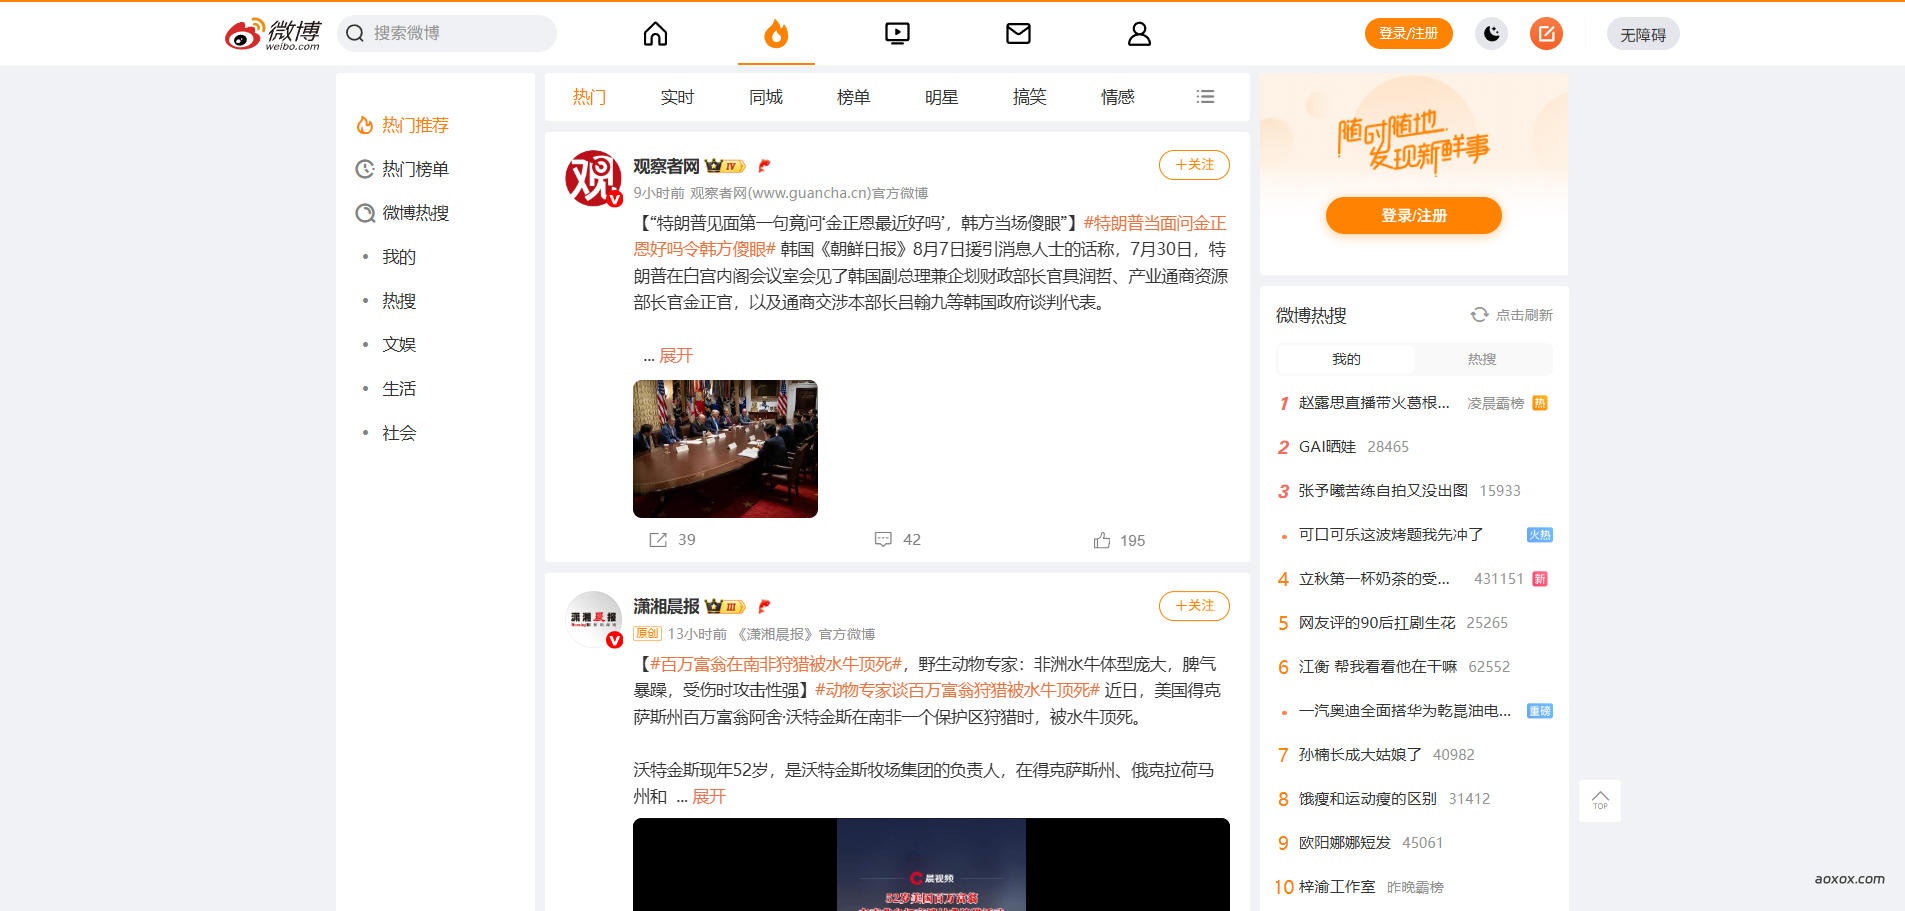Screen dimensions: 1905x911
Task: Switch to the 实时 tab
Action: click(x=677, y=96)
